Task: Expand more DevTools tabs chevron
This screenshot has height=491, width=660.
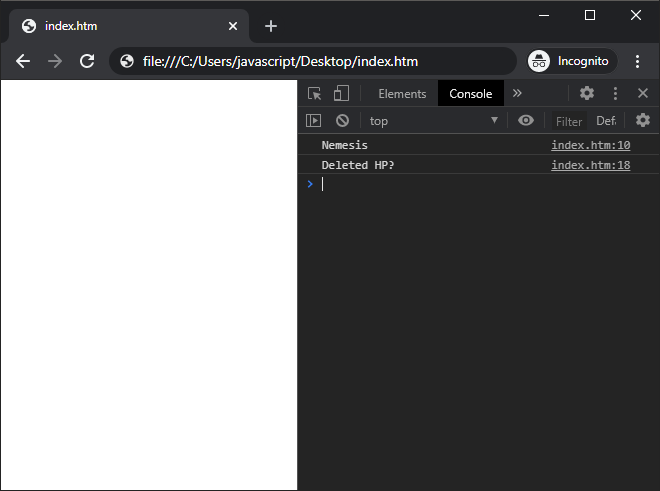Action: pos(517,93)
